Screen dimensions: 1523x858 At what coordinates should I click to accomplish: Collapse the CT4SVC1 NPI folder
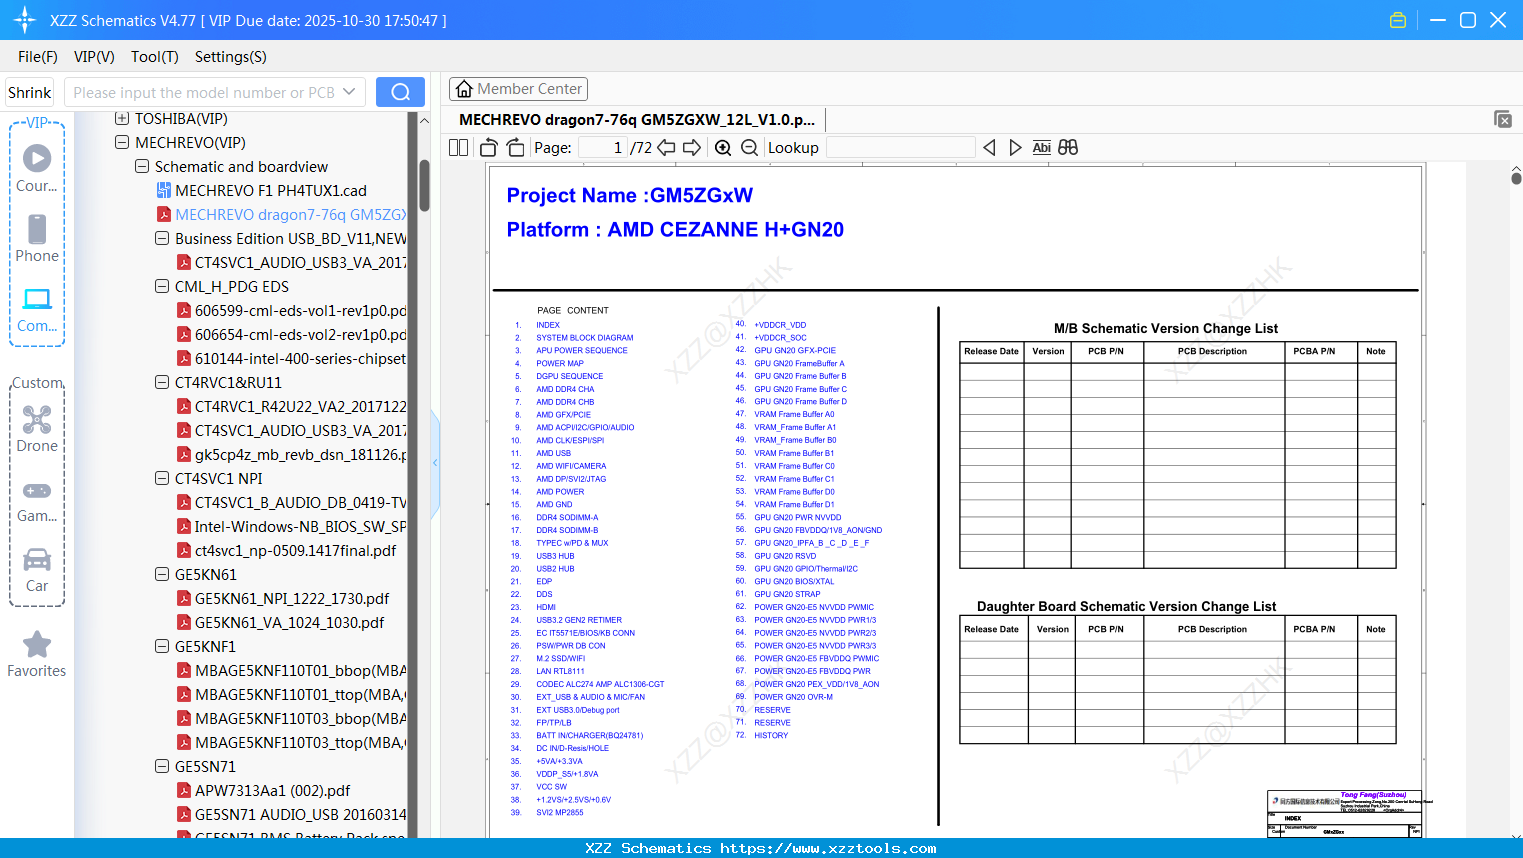[x=161, y=478]
